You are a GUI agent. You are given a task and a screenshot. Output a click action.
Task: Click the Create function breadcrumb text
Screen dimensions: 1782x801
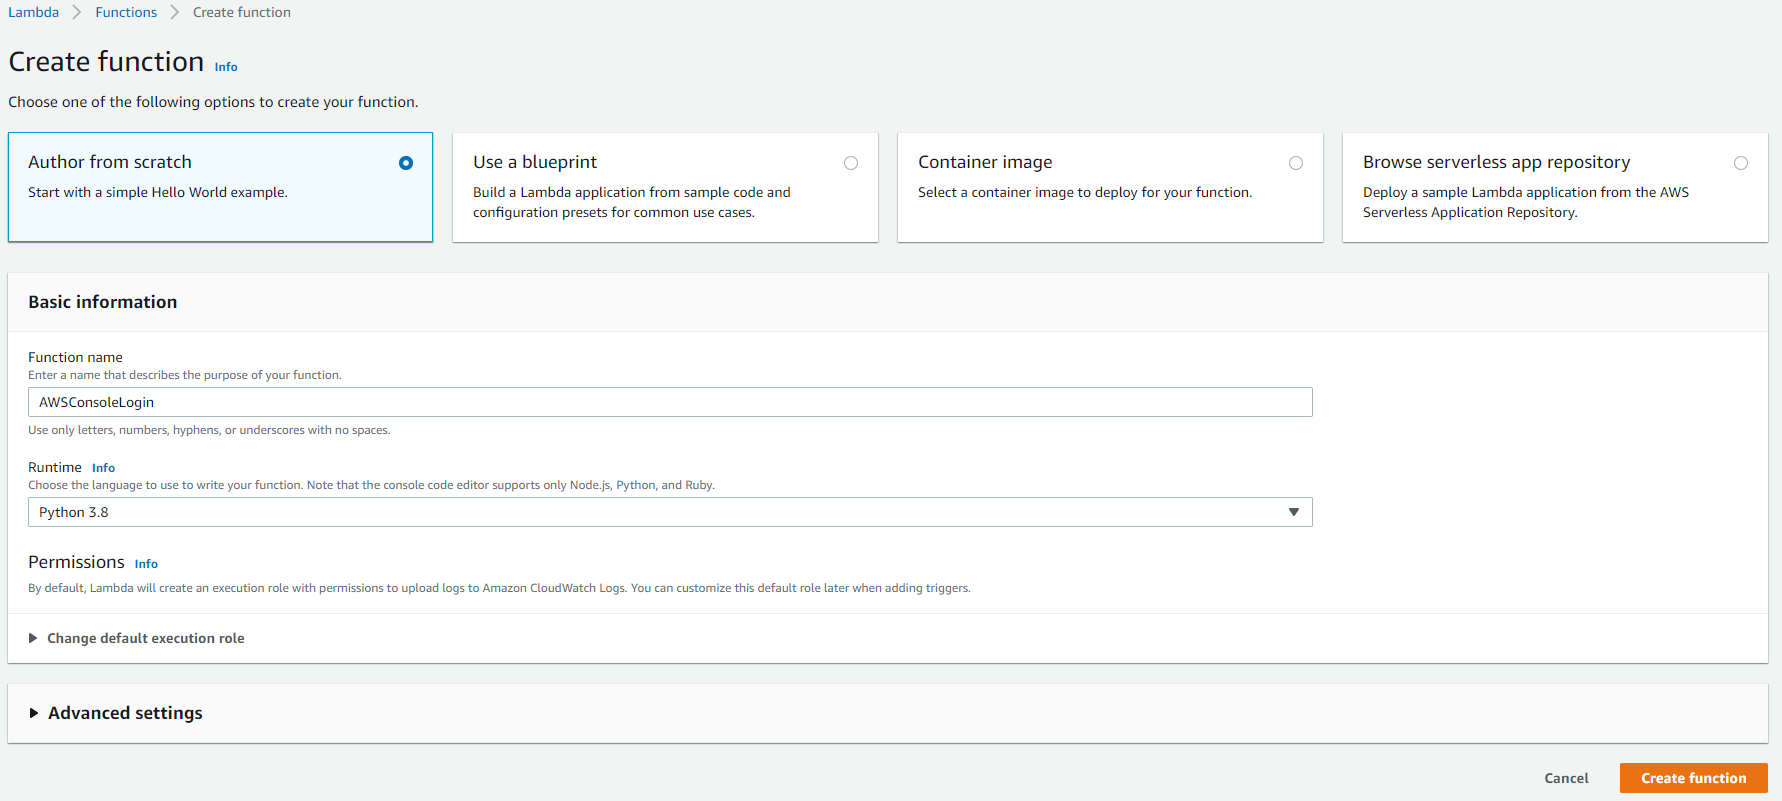tap(242, 12)
